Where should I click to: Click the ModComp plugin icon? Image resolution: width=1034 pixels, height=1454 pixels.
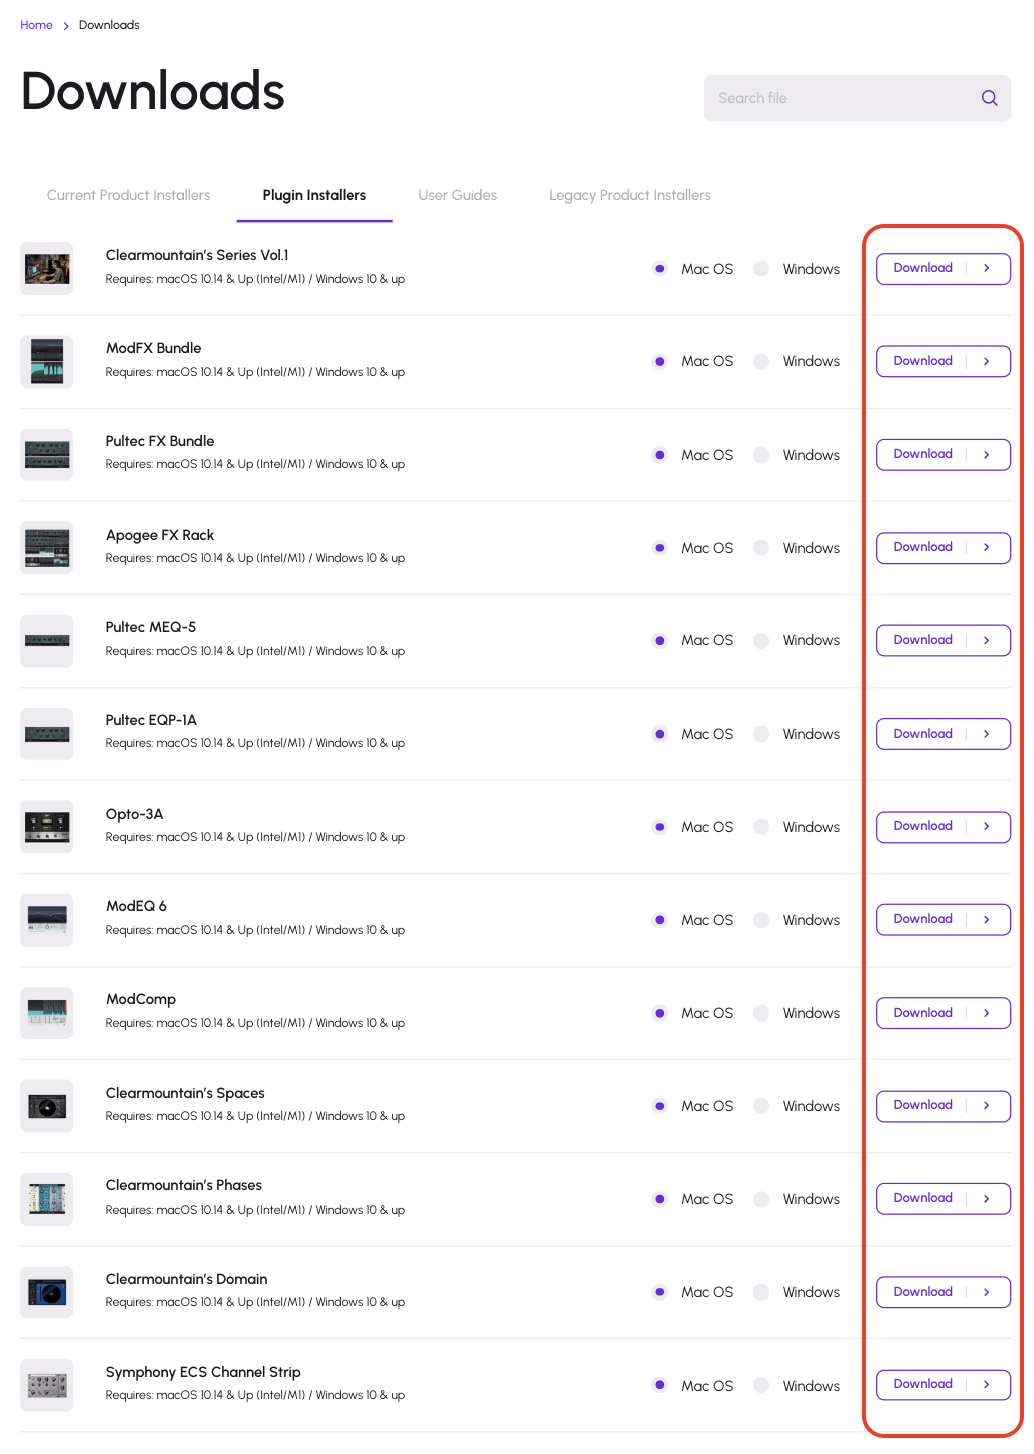coord(47,1013)
